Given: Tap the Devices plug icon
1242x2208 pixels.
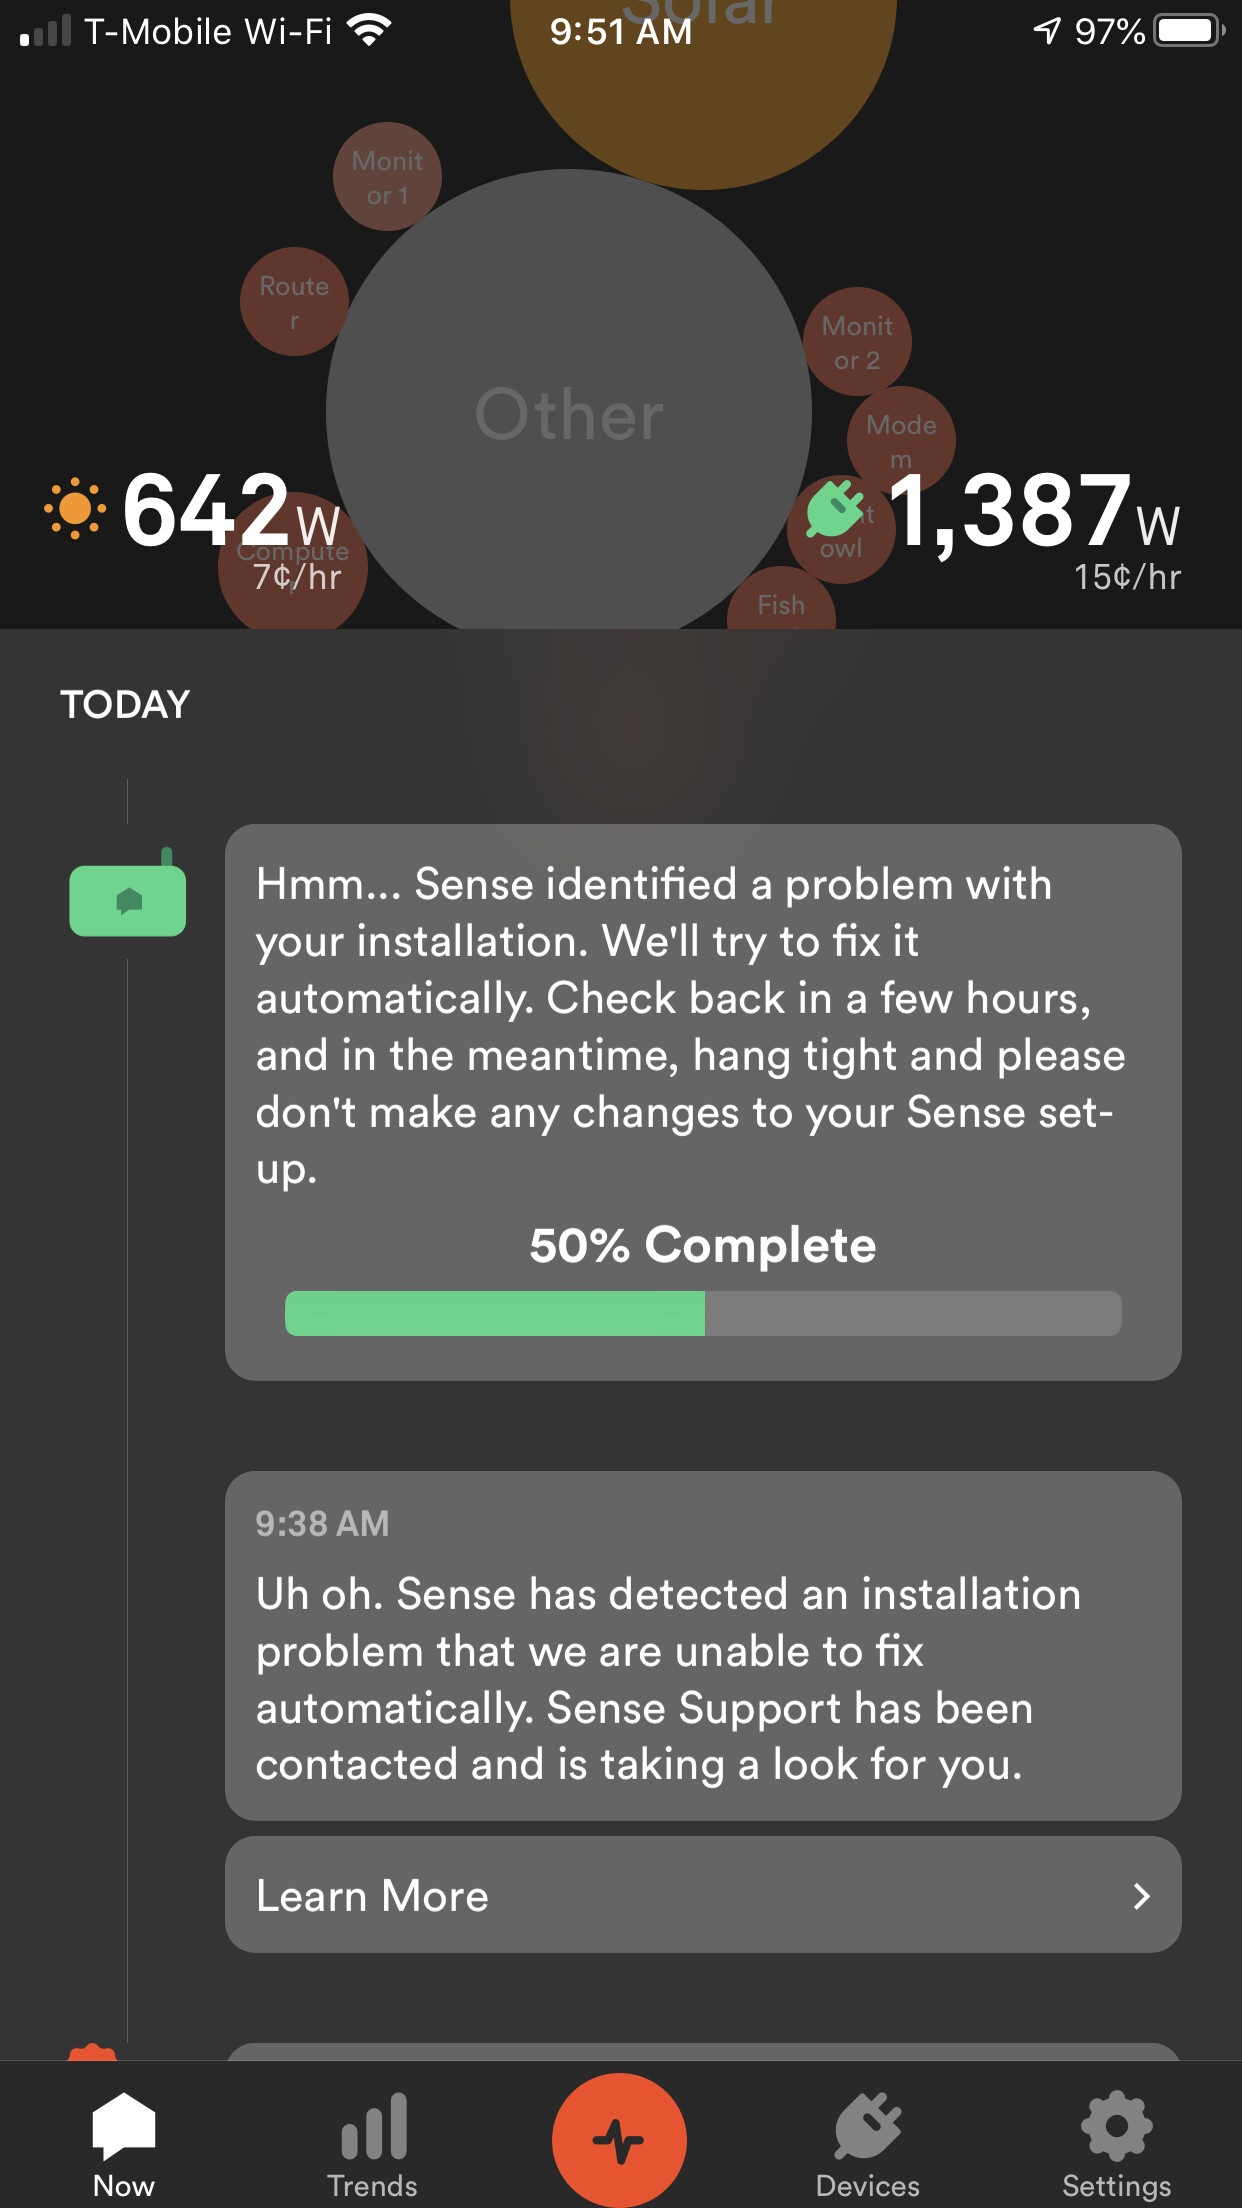Looking at the screenshot, I should pyautogui.click(x=867, y=2127).
